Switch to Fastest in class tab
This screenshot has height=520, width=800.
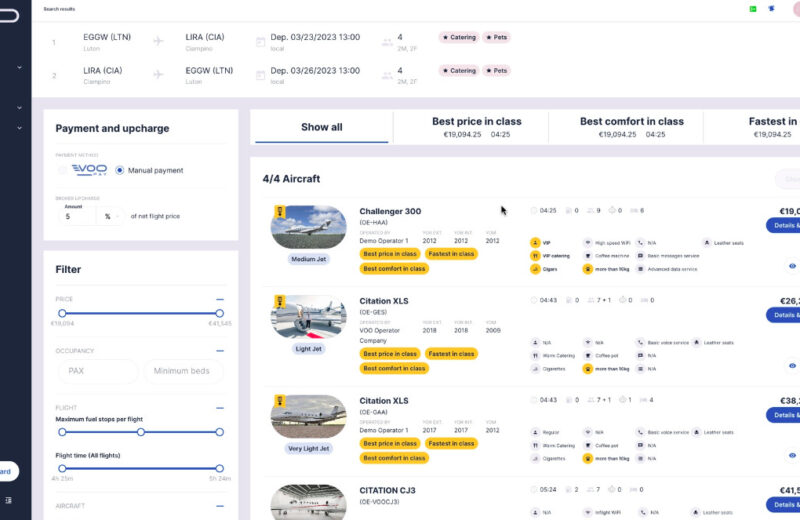click(x=752, y=127)
